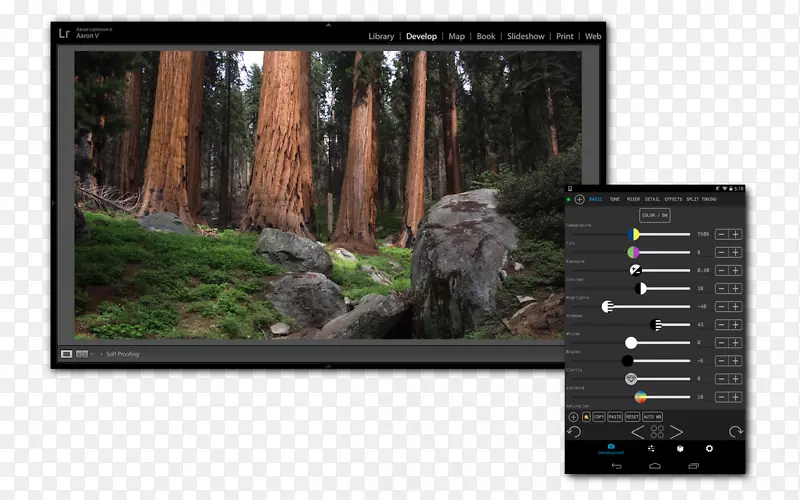Select the Tone tab in mobile panel

pos(616,199)
